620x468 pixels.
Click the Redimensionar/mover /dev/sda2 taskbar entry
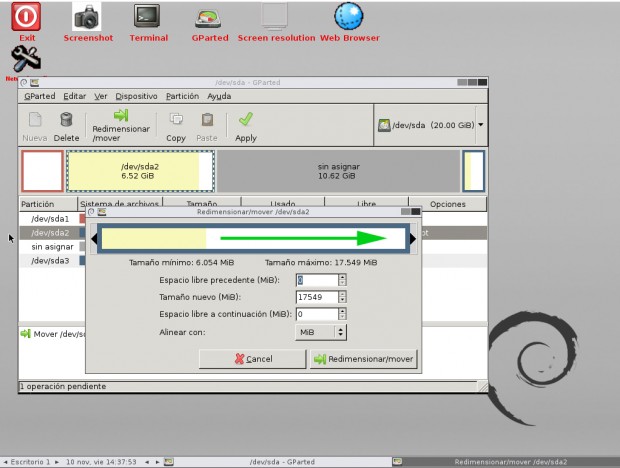pos(506,462)
